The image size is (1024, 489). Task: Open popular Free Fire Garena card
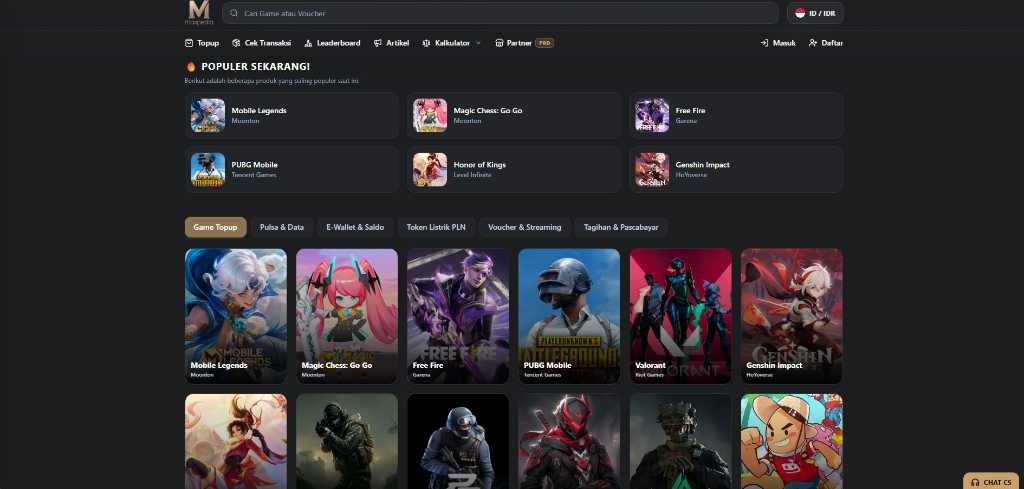(x=736, y=116)
